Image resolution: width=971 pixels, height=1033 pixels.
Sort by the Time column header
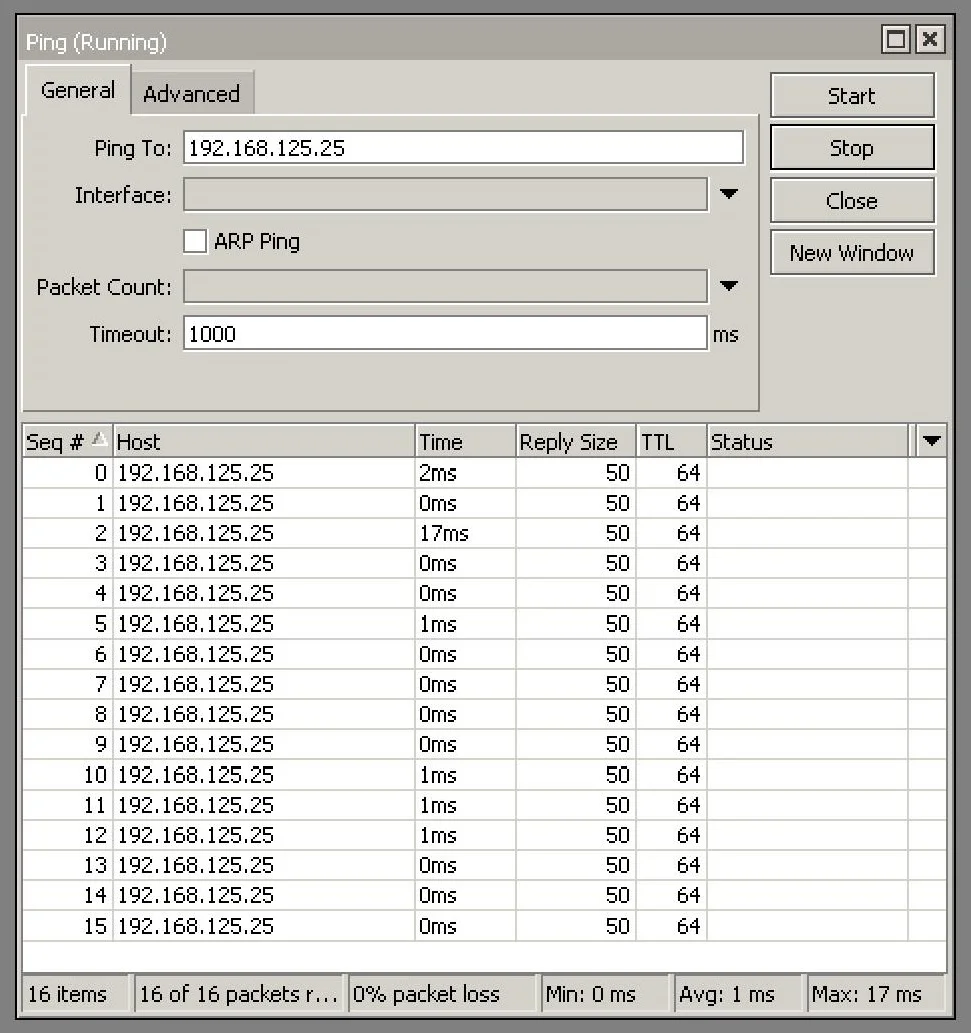coord(465,442)
